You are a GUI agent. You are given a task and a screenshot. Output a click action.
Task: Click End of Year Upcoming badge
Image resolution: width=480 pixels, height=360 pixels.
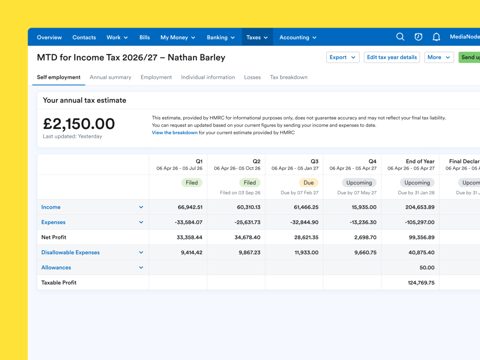point(417,183)
